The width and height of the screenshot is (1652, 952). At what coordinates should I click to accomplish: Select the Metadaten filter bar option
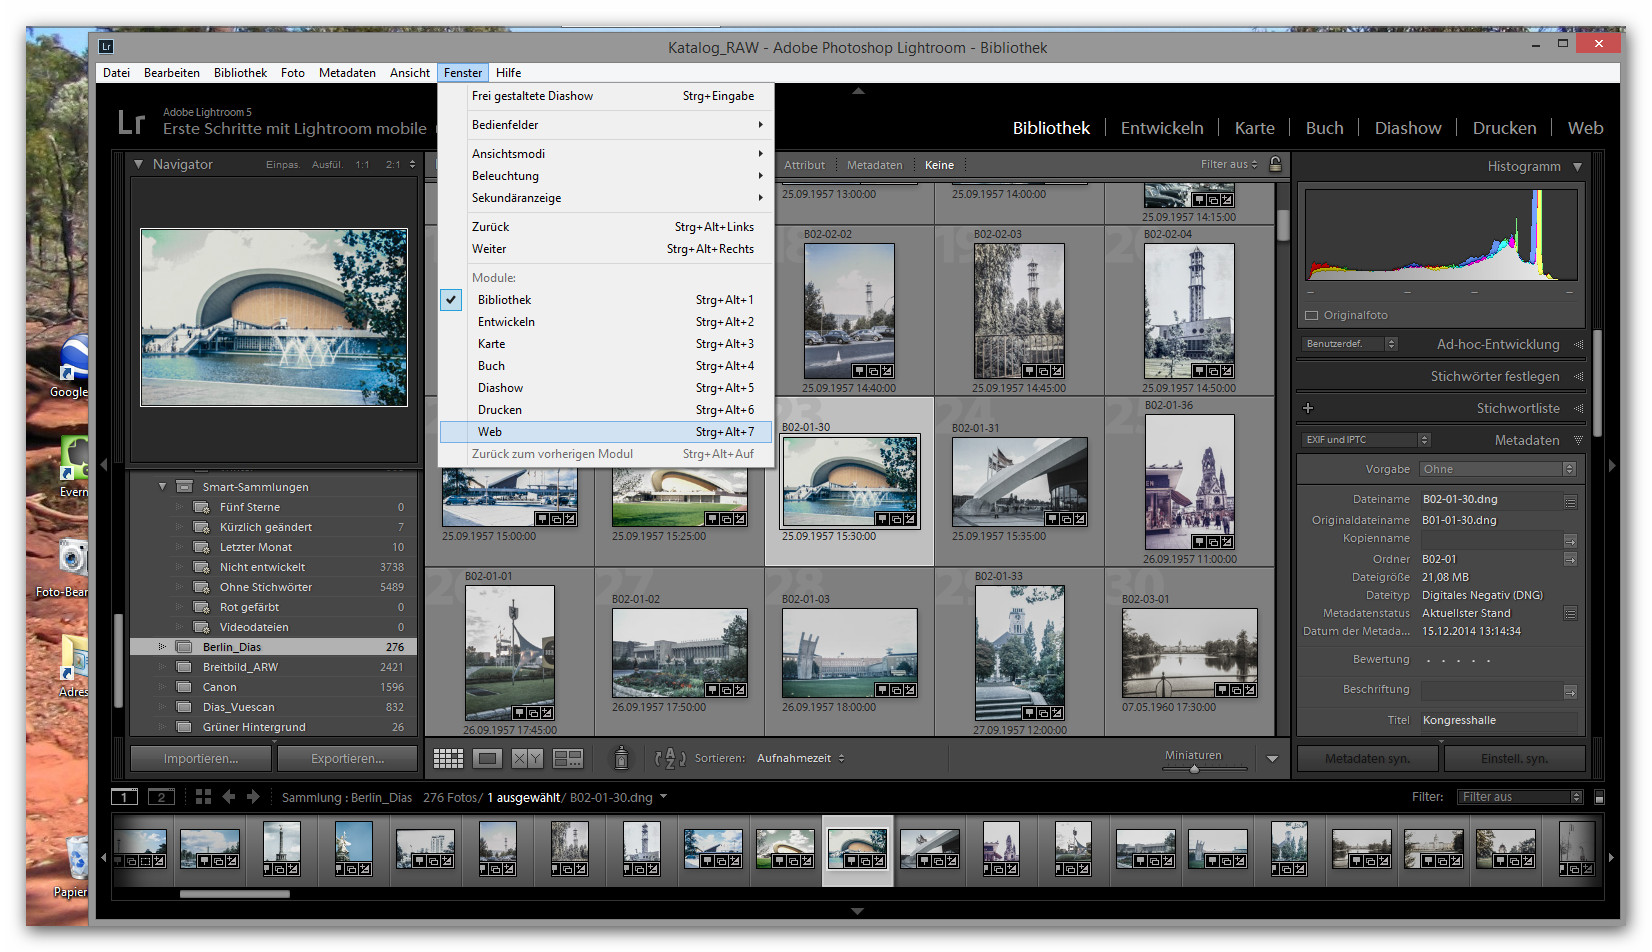click(x=874, y=165)
